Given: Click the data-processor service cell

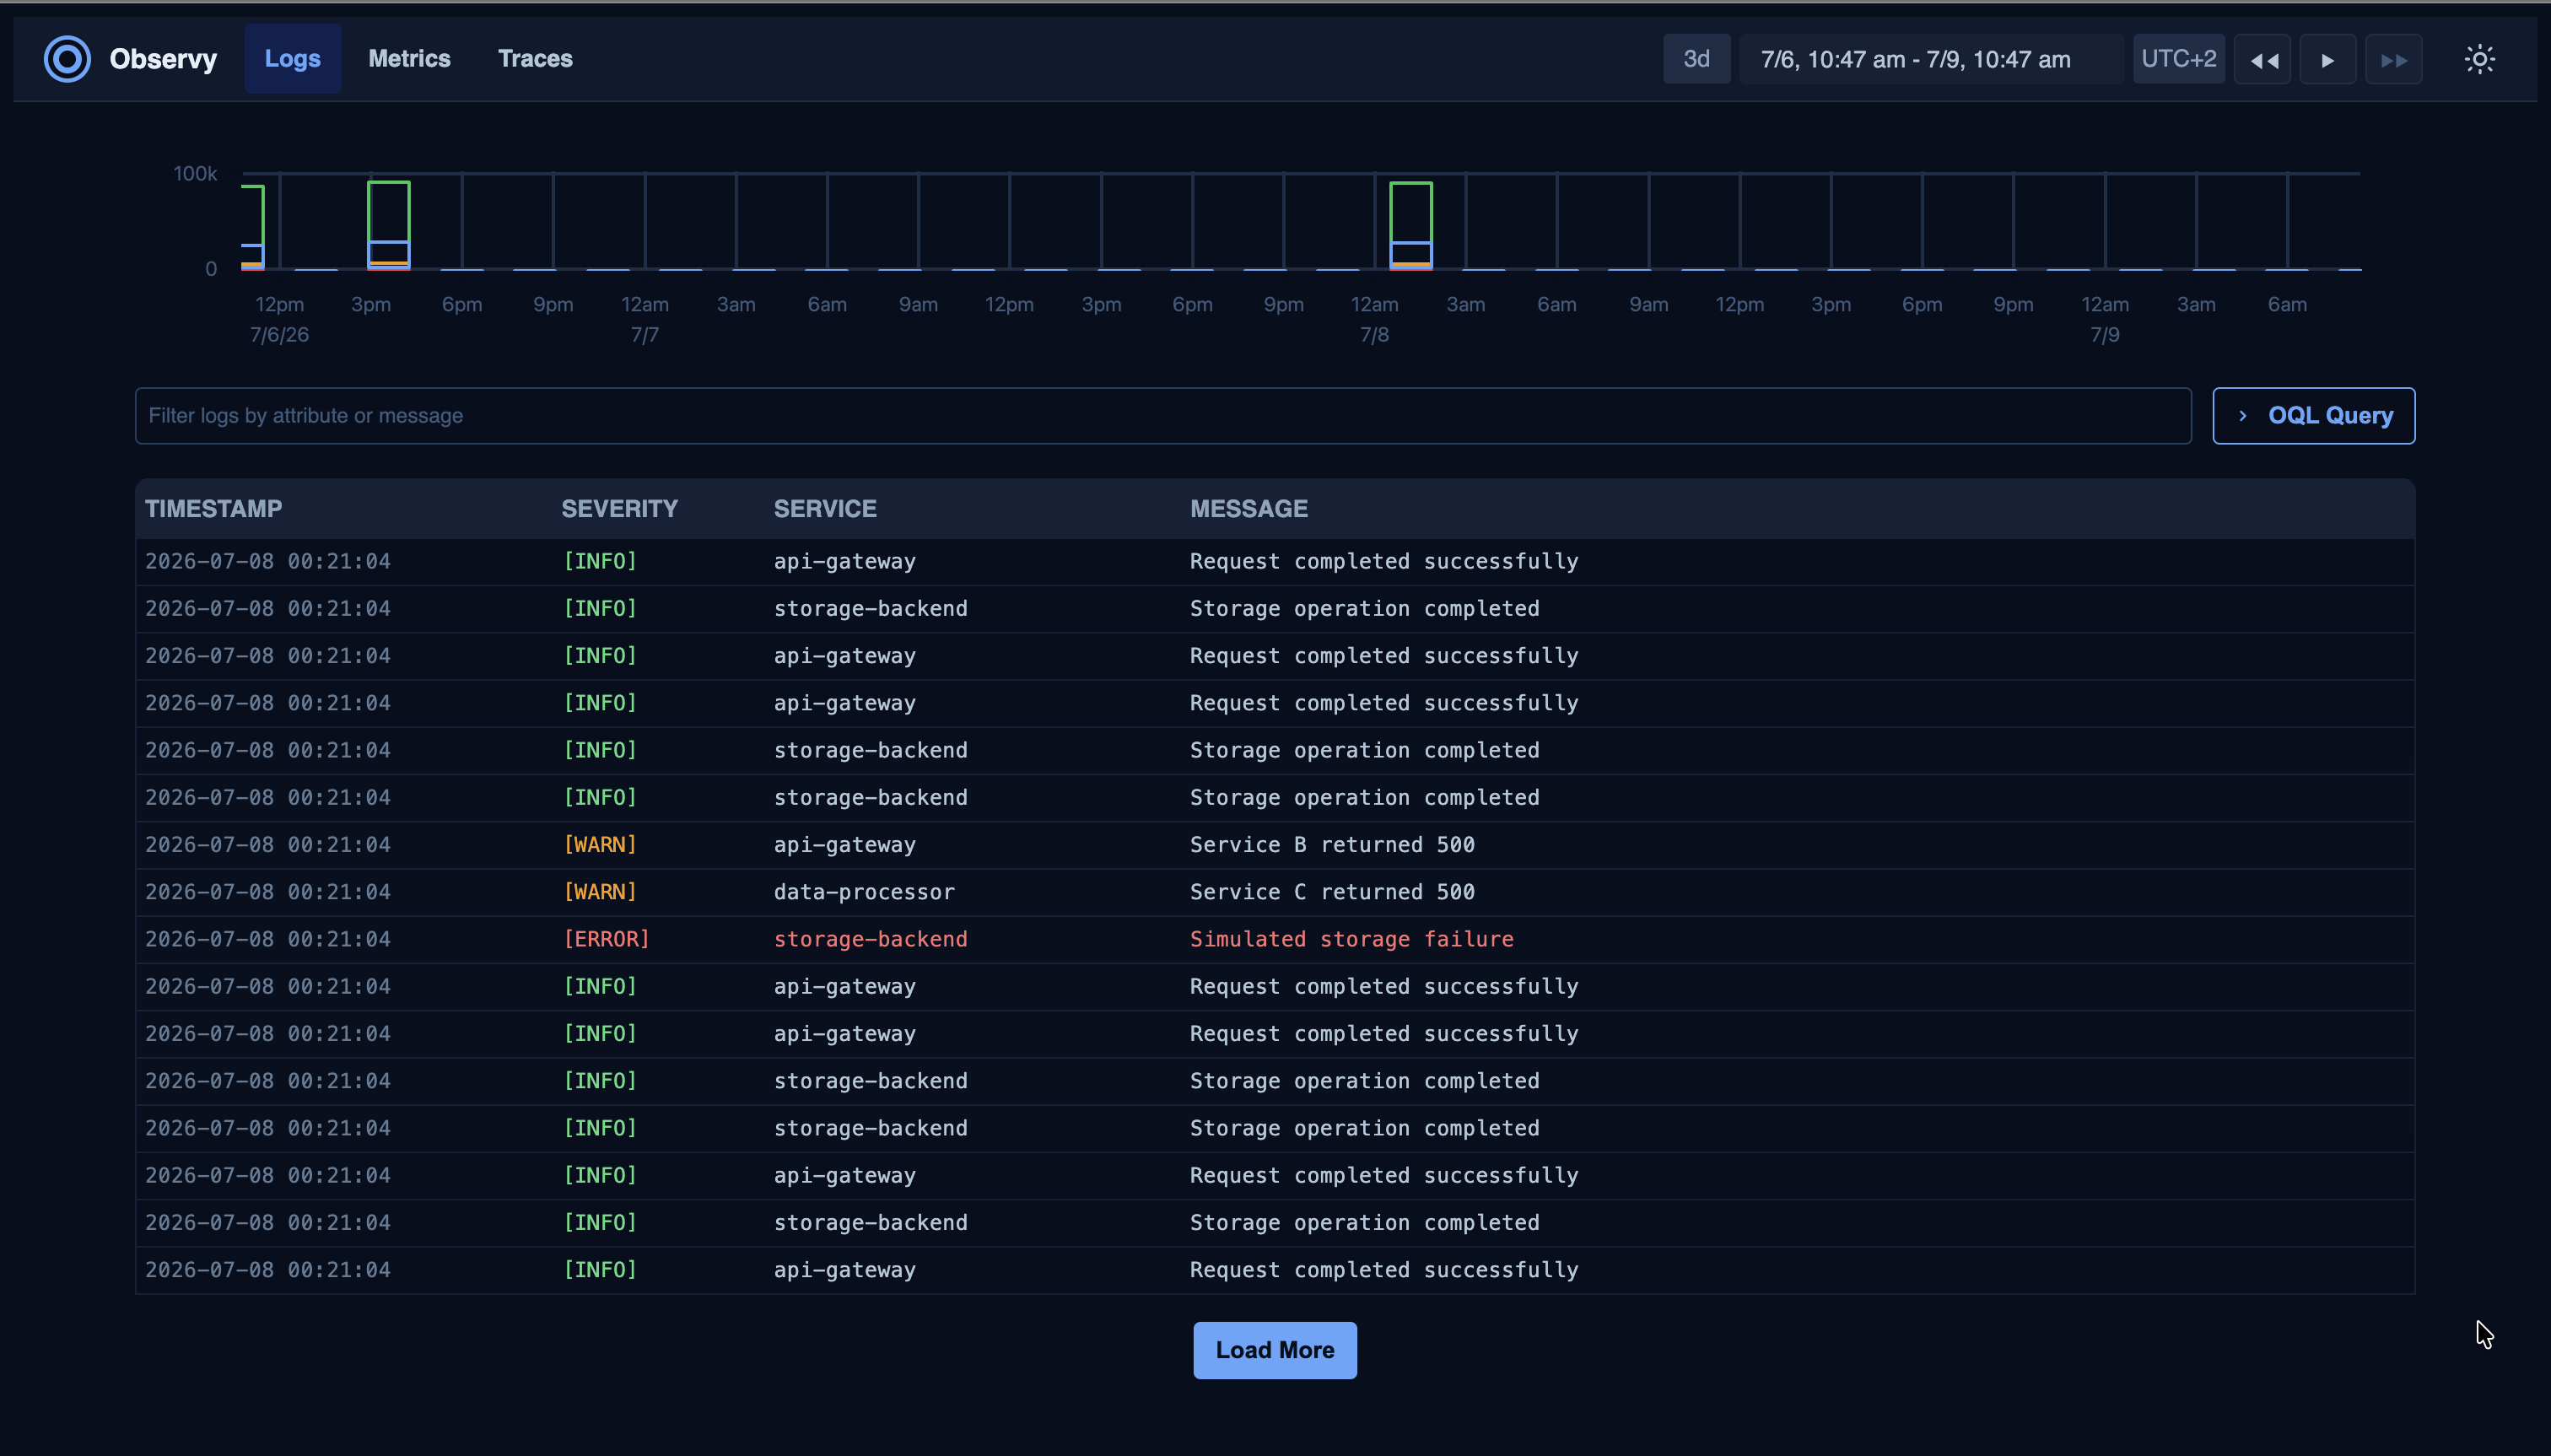Looking at the screenshot, I should click(x=864, y=892).
